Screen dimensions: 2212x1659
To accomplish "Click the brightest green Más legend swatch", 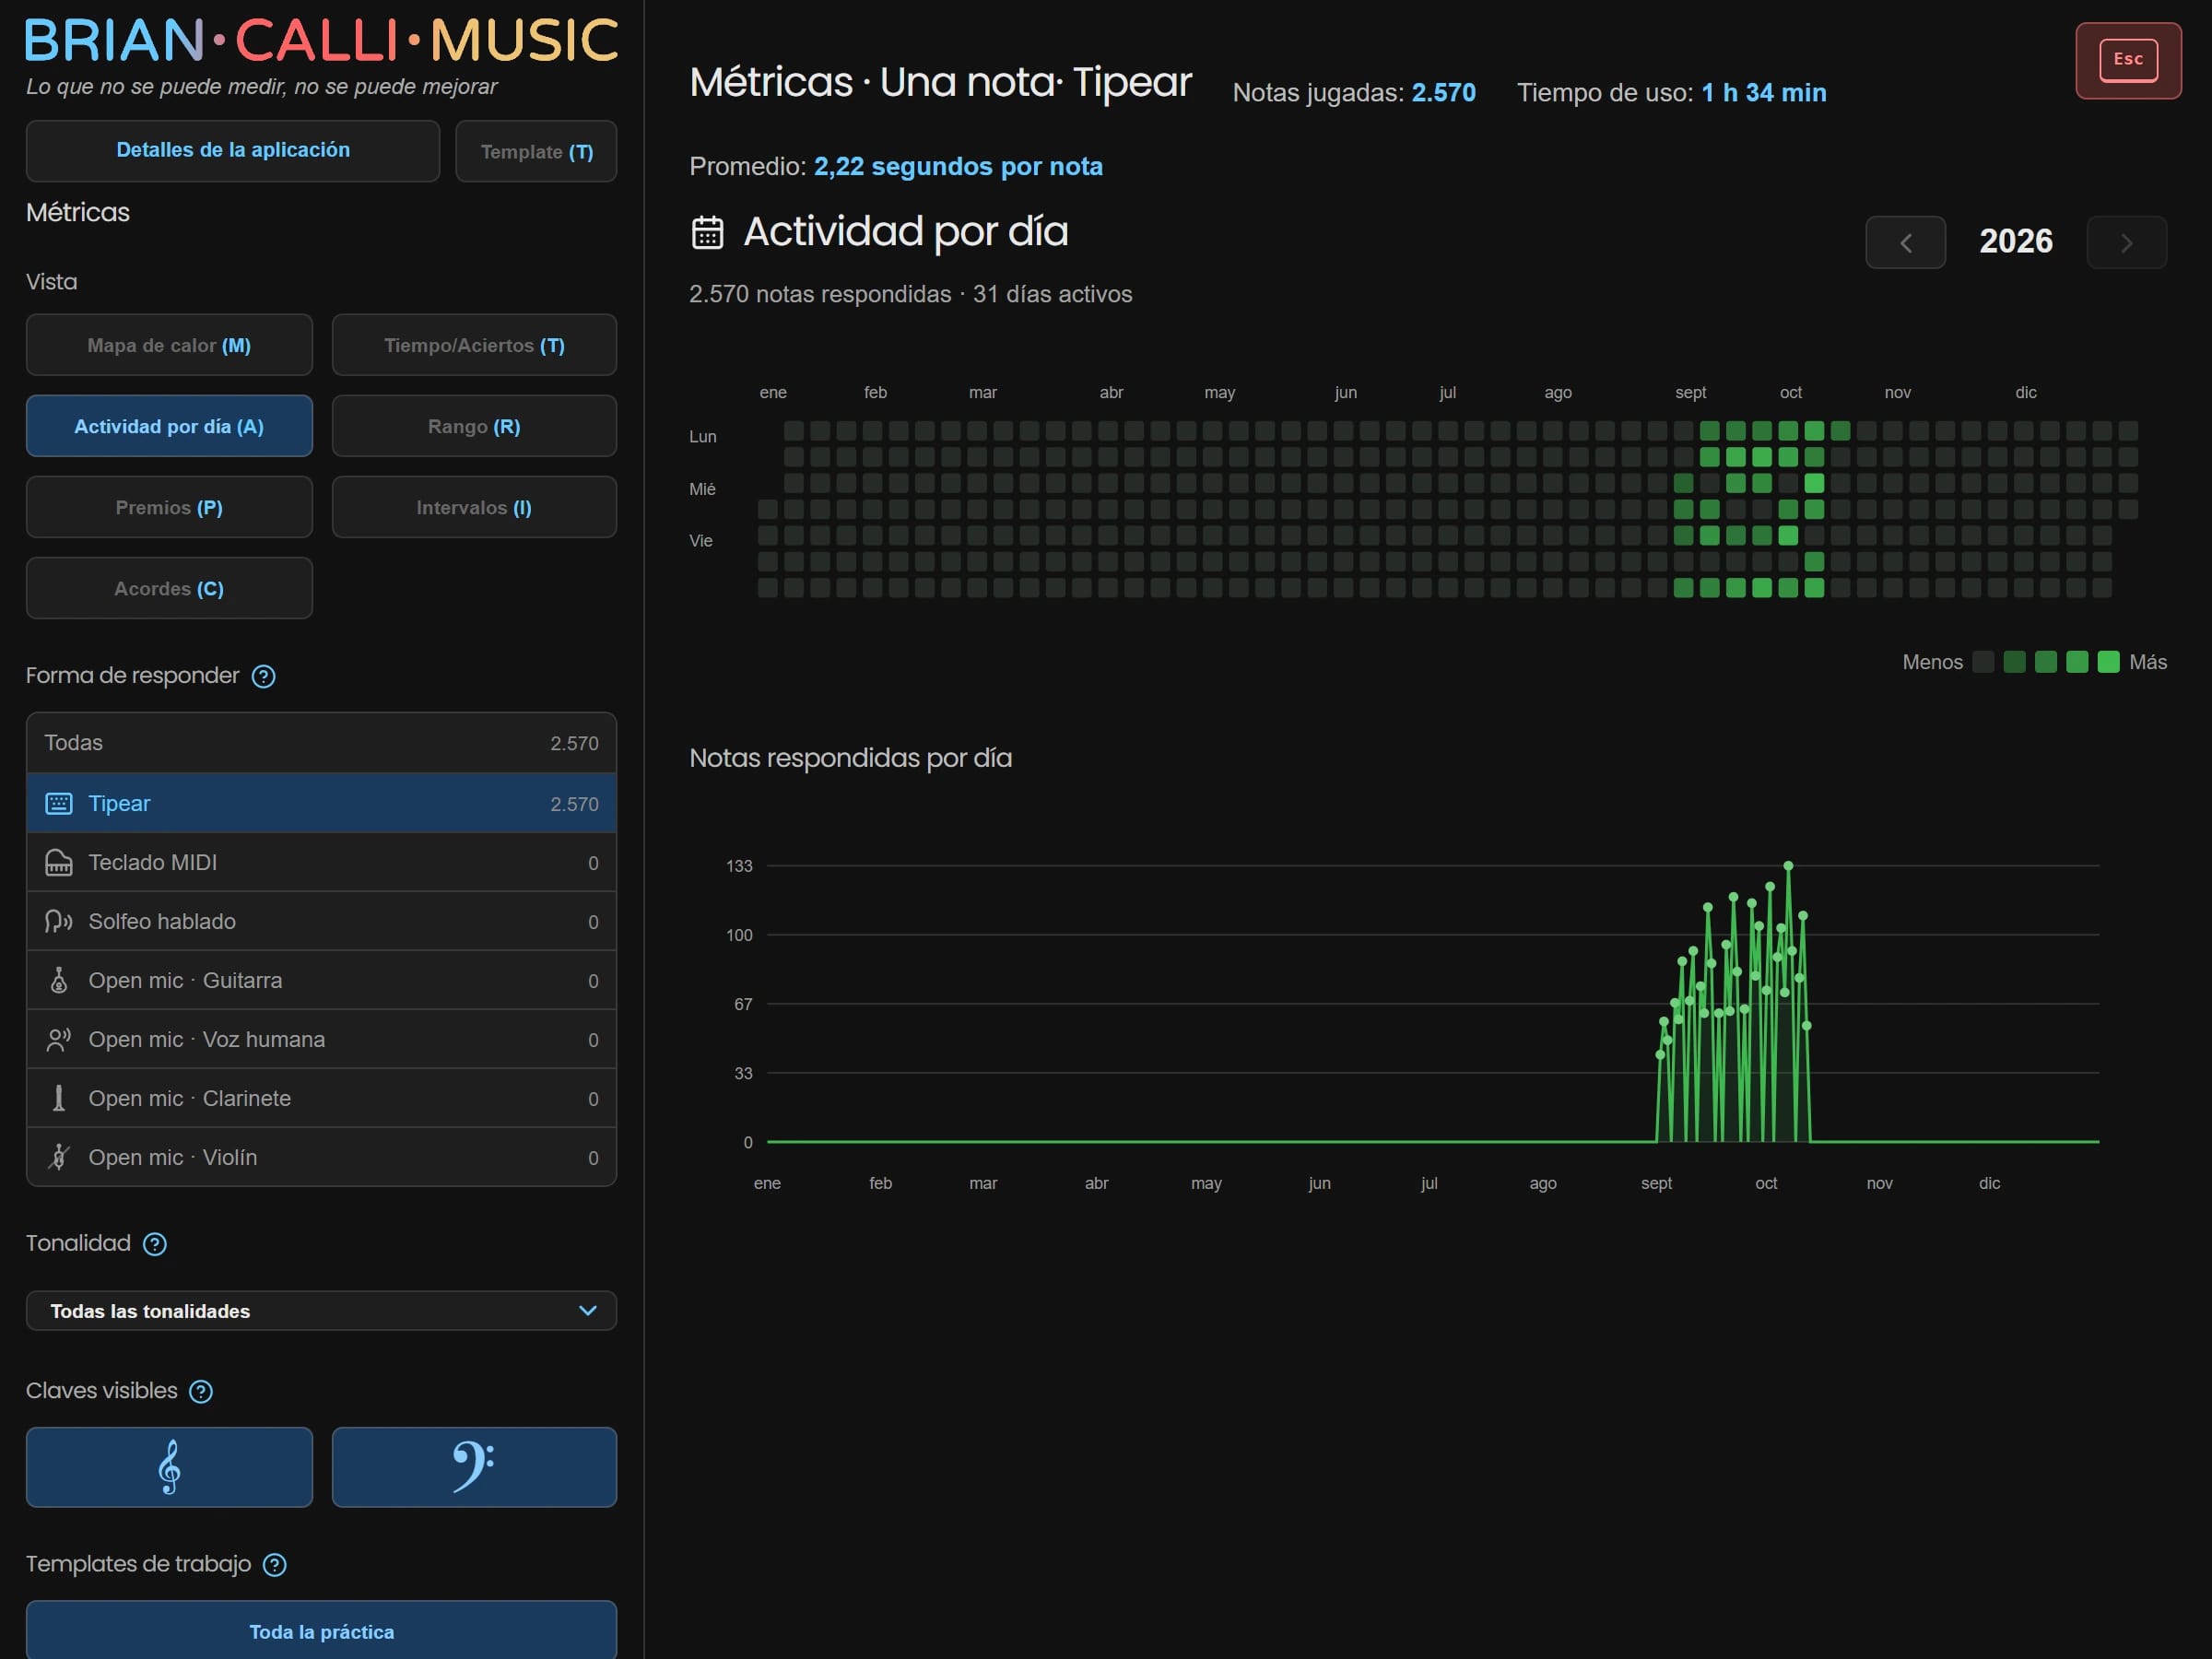I will [x=2108, y=662].
